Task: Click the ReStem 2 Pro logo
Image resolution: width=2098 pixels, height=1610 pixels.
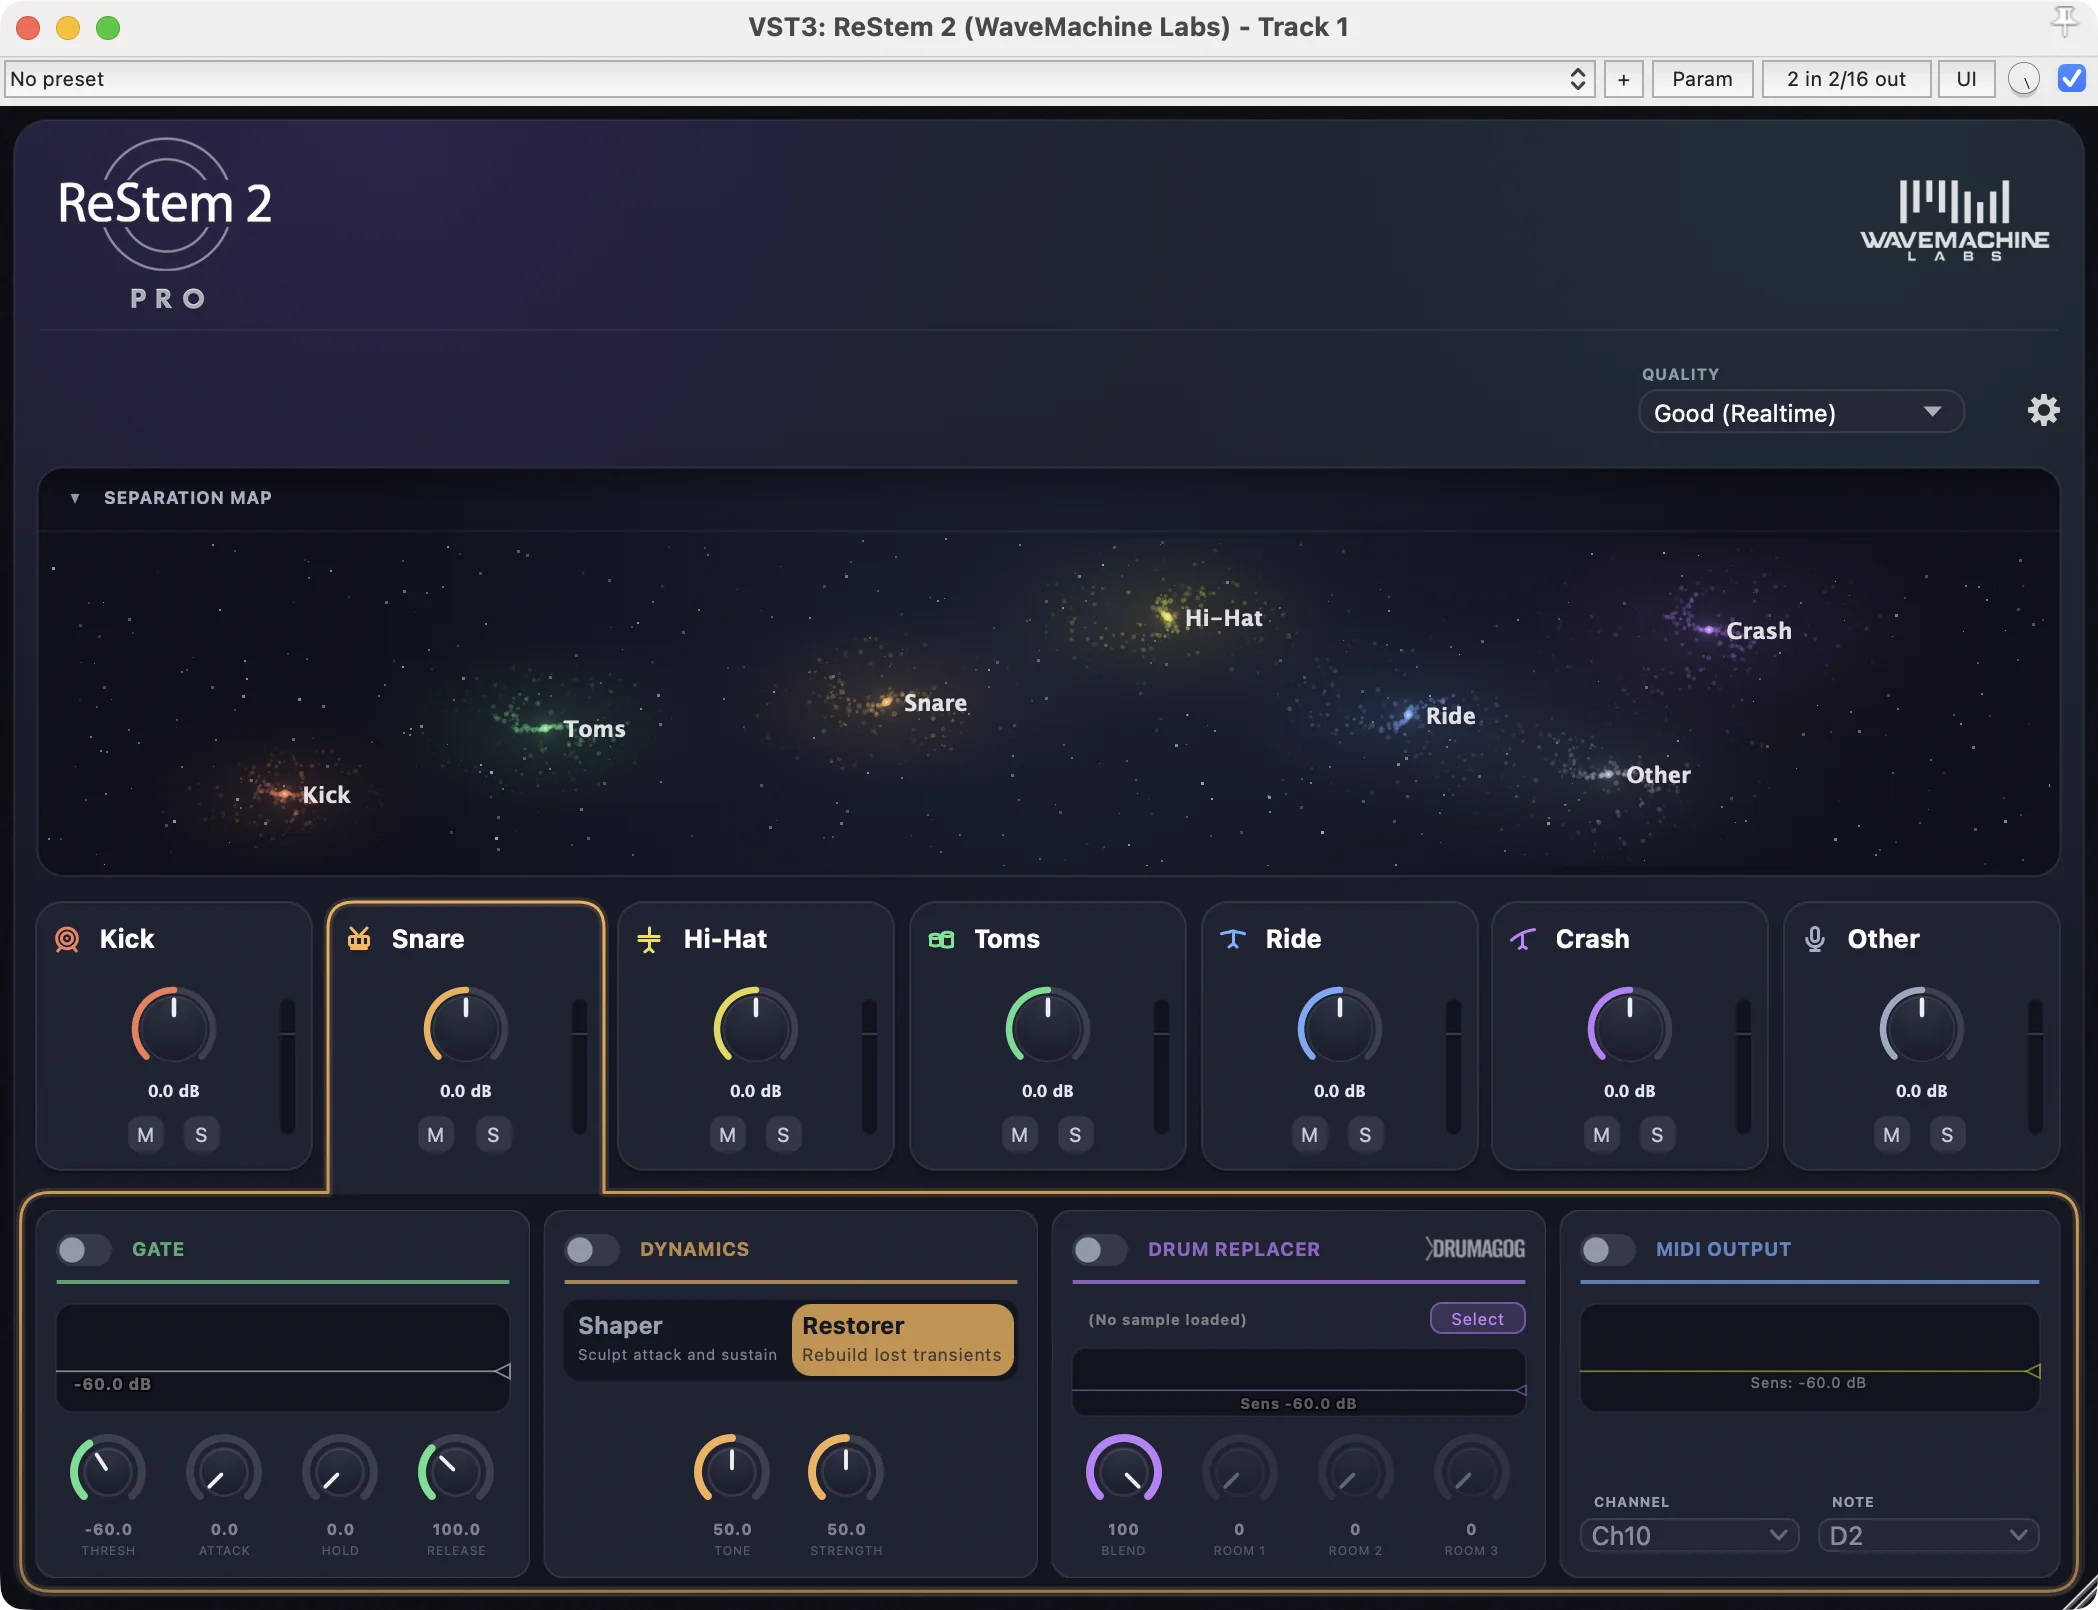Action: [x=165, y=224]
